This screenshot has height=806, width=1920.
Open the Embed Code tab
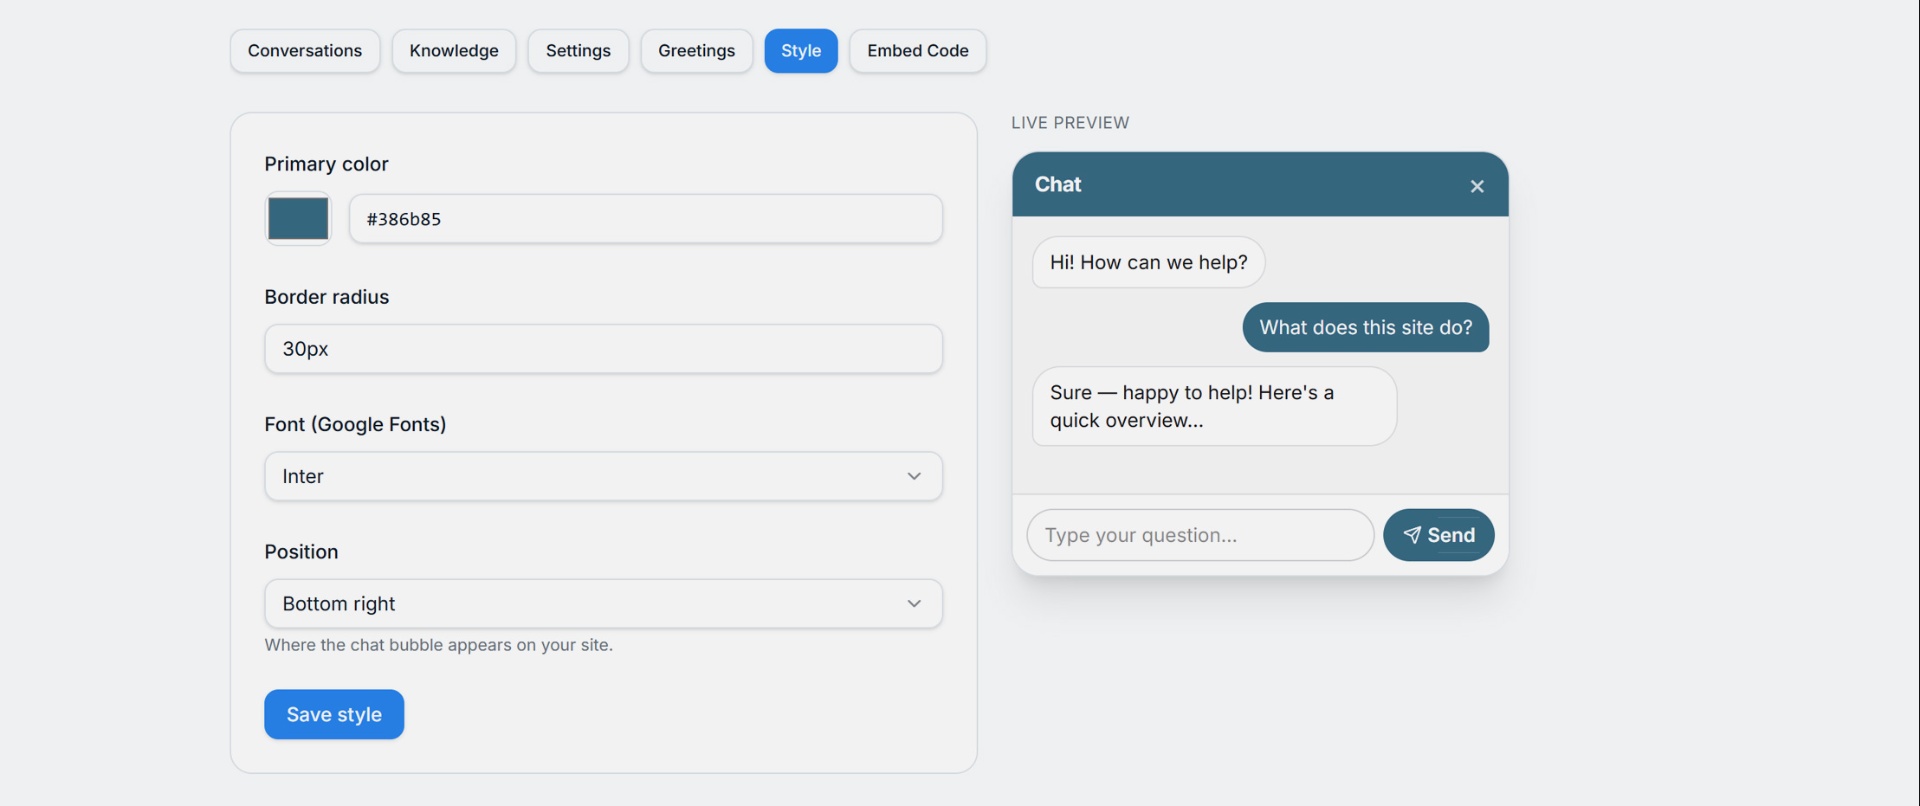[x=918, y=51]
